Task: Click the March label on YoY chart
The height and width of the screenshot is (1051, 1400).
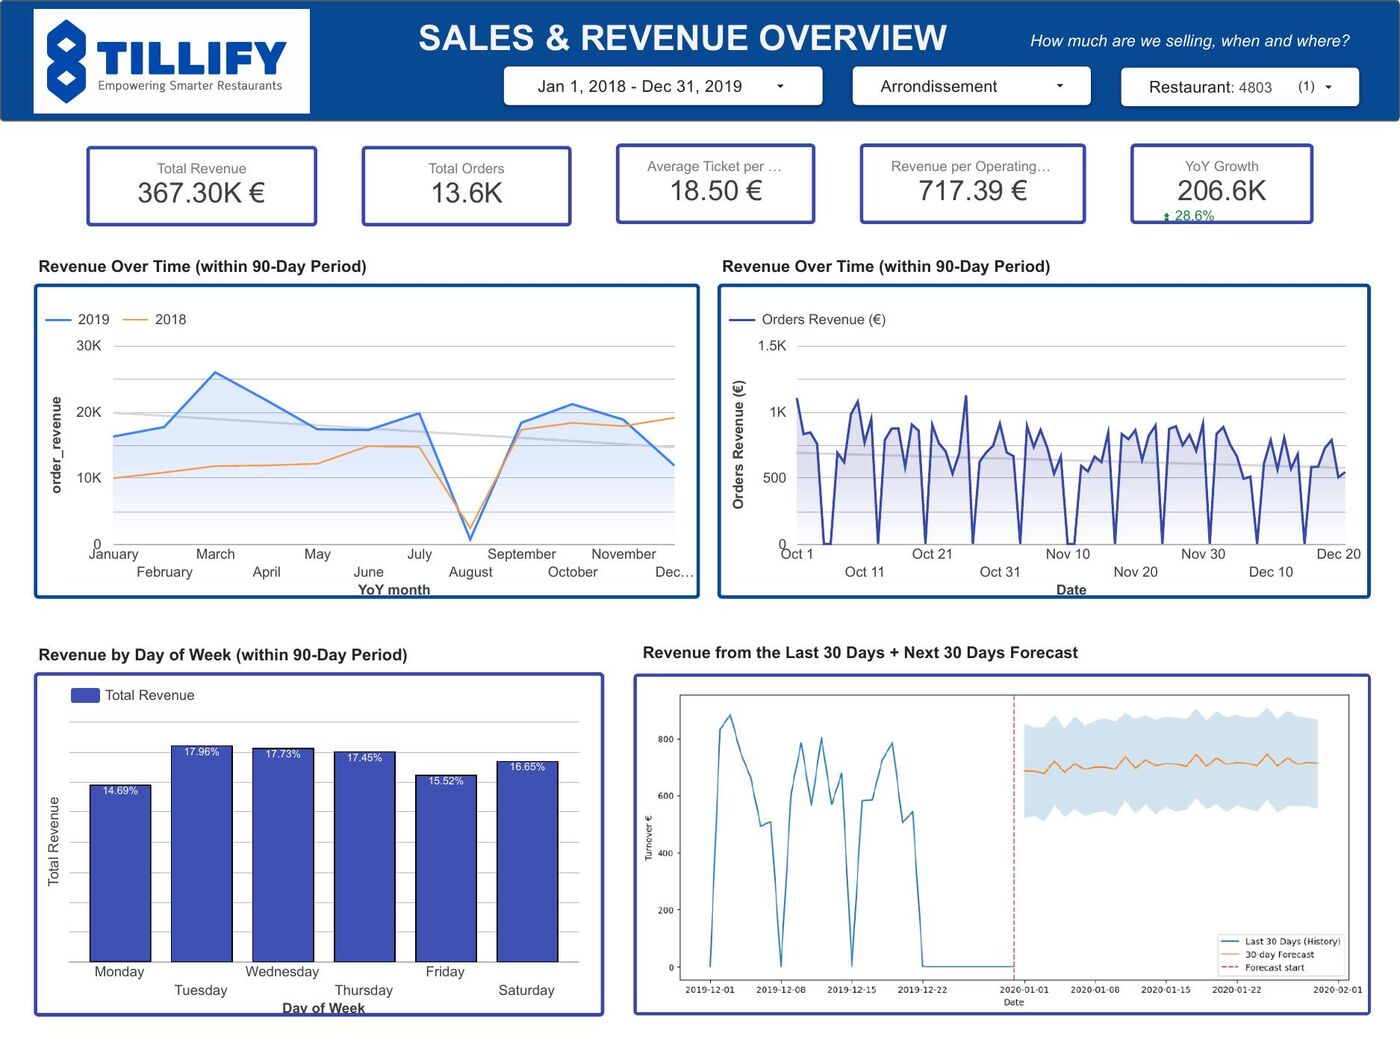Action: [x=215, y=554]
